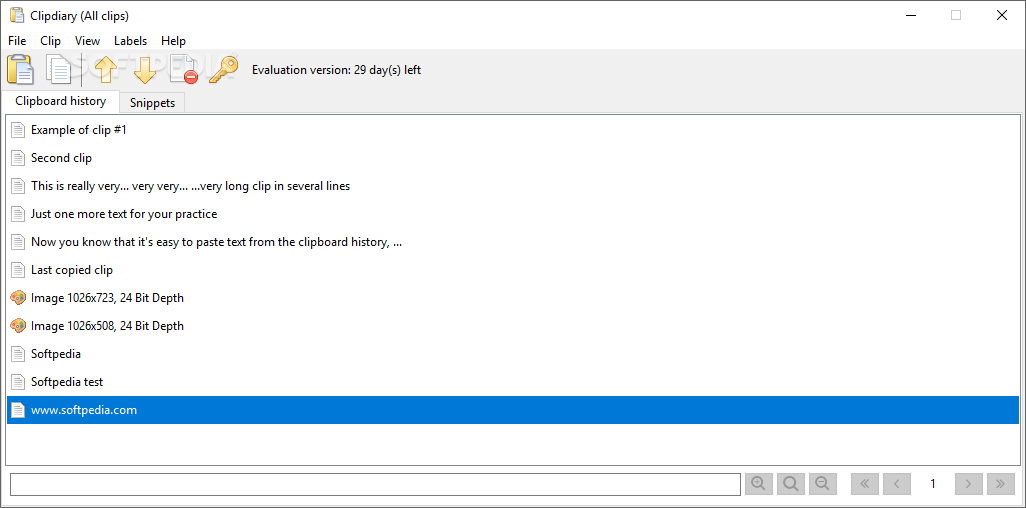Select the 'Now you know that it's easy' clip
The image size is (1026, 508).
point(513,242)
